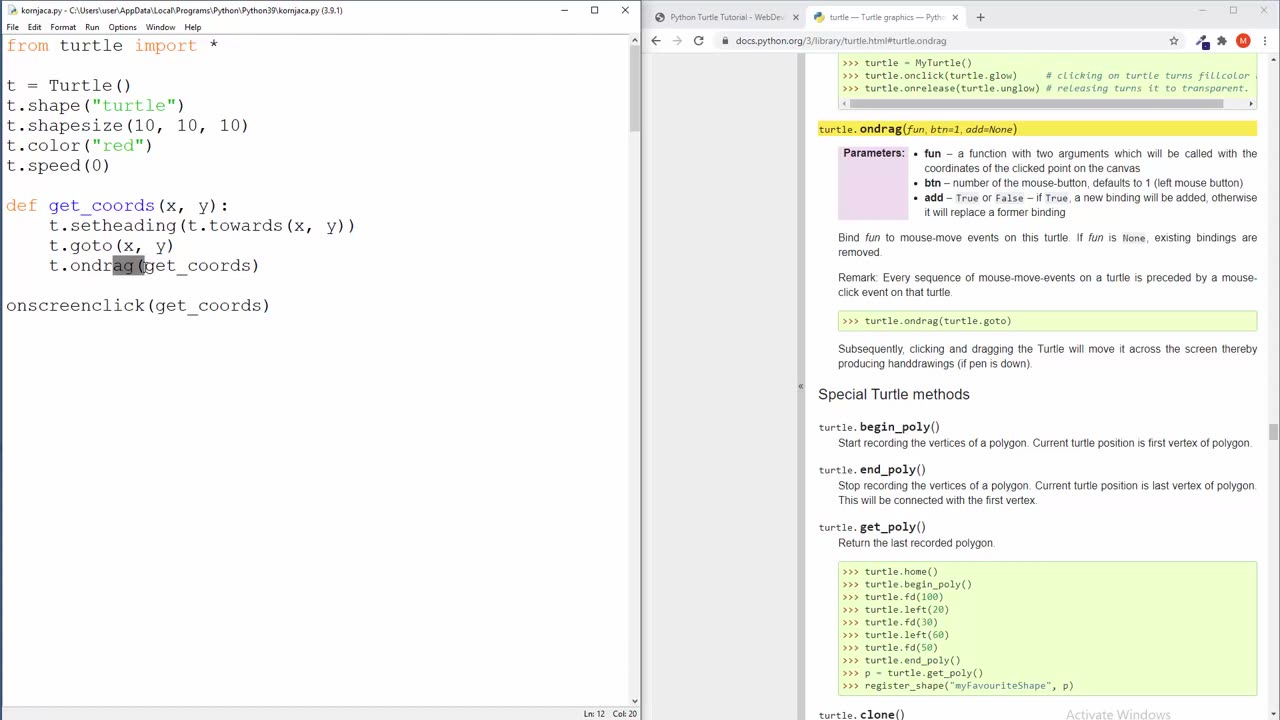This screenshot has height=720, width=1280.
Task: Click the 'from turtle import *' line
Action: click(112, 45)
